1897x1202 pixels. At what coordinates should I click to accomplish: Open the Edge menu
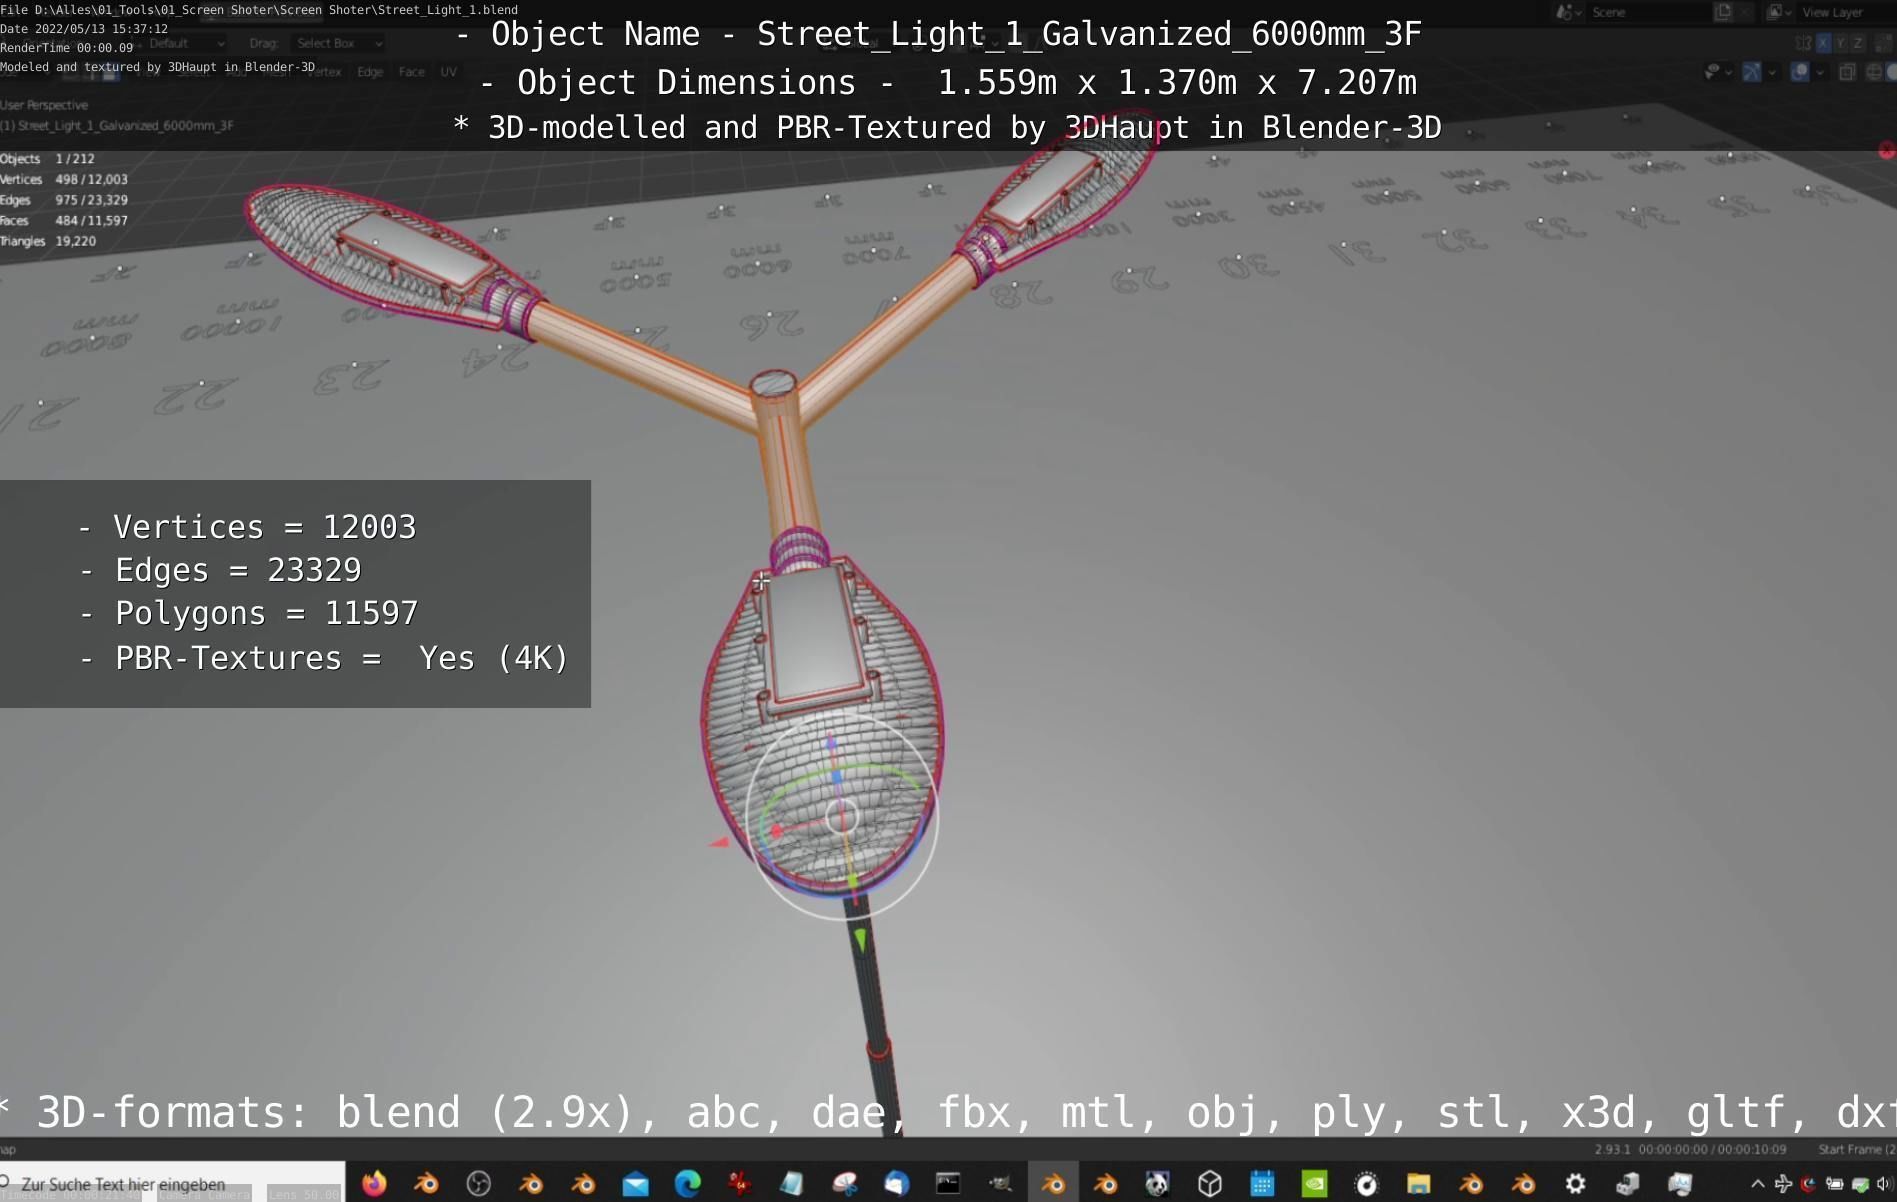coord(370,72)
